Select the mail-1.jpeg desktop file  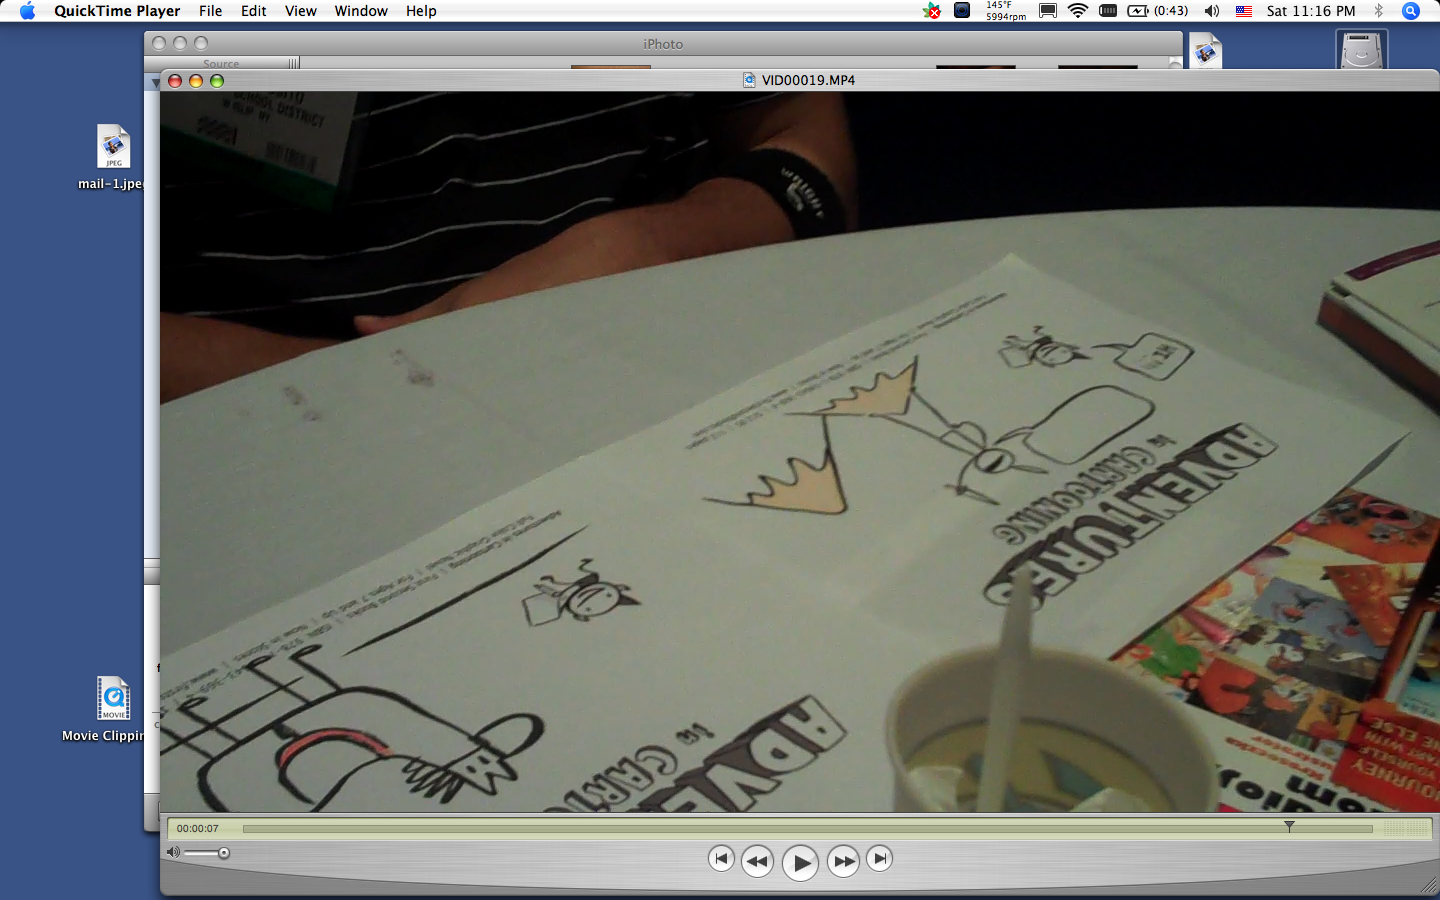coord(113,148)
